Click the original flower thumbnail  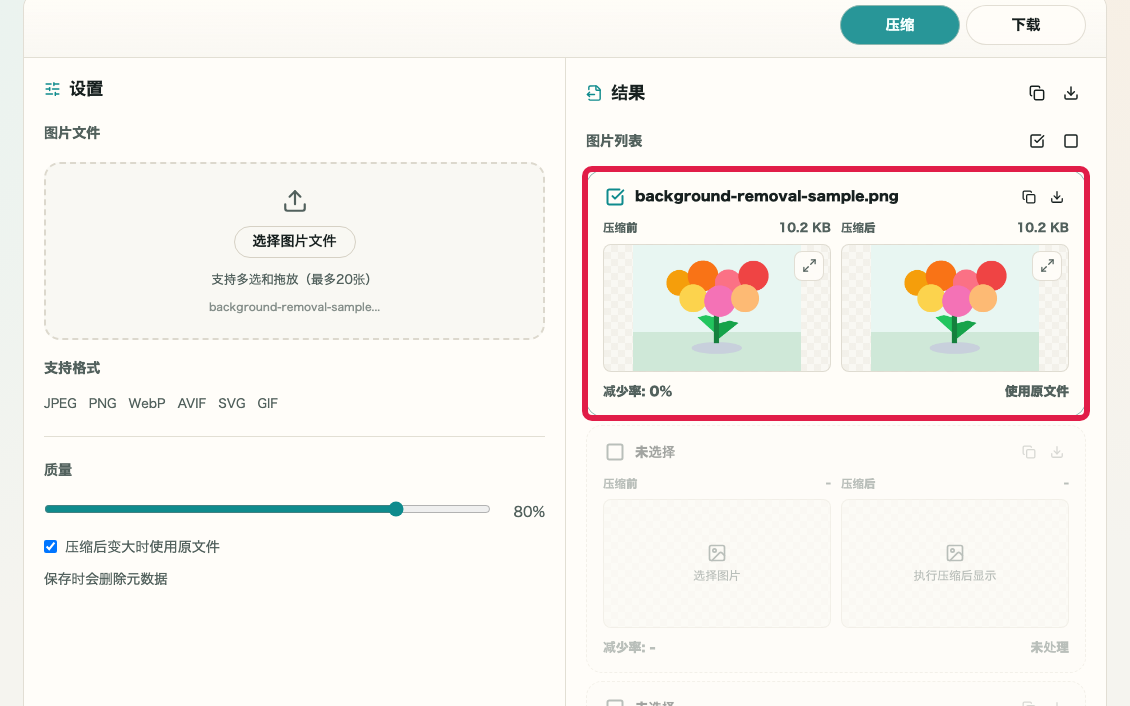[x=716, y=308]
